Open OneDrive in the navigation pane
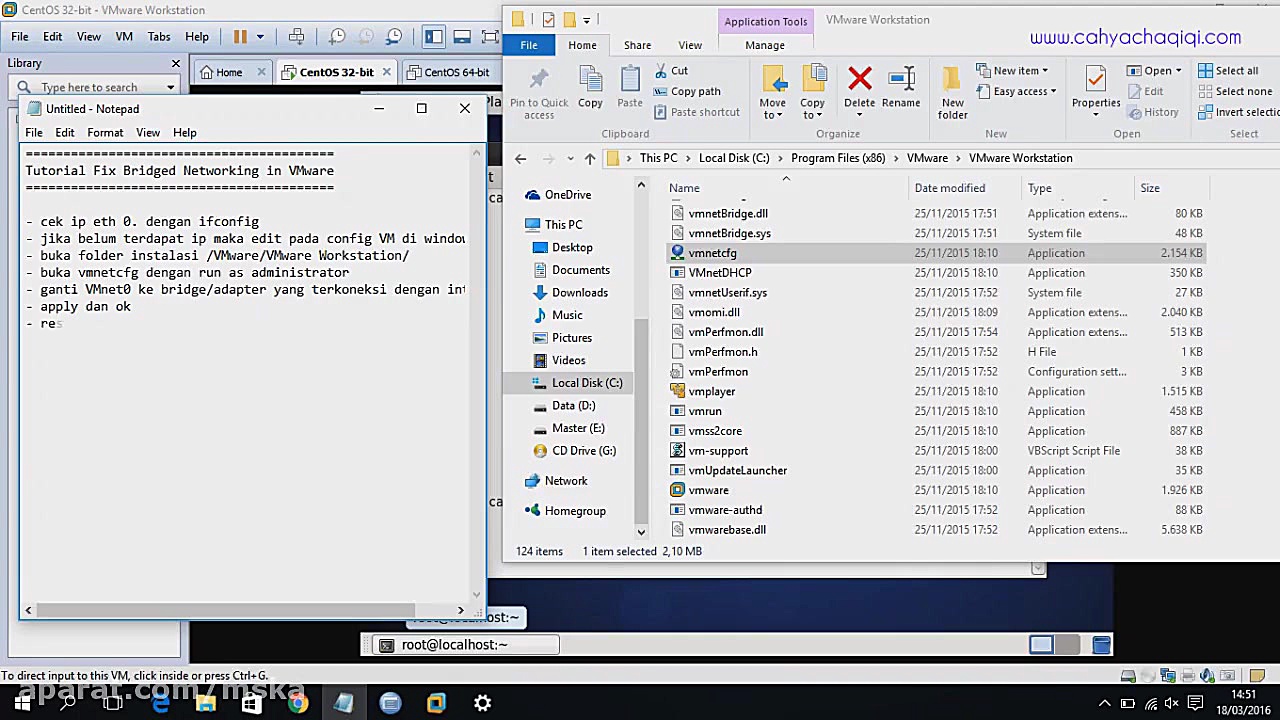 point(568,195)
